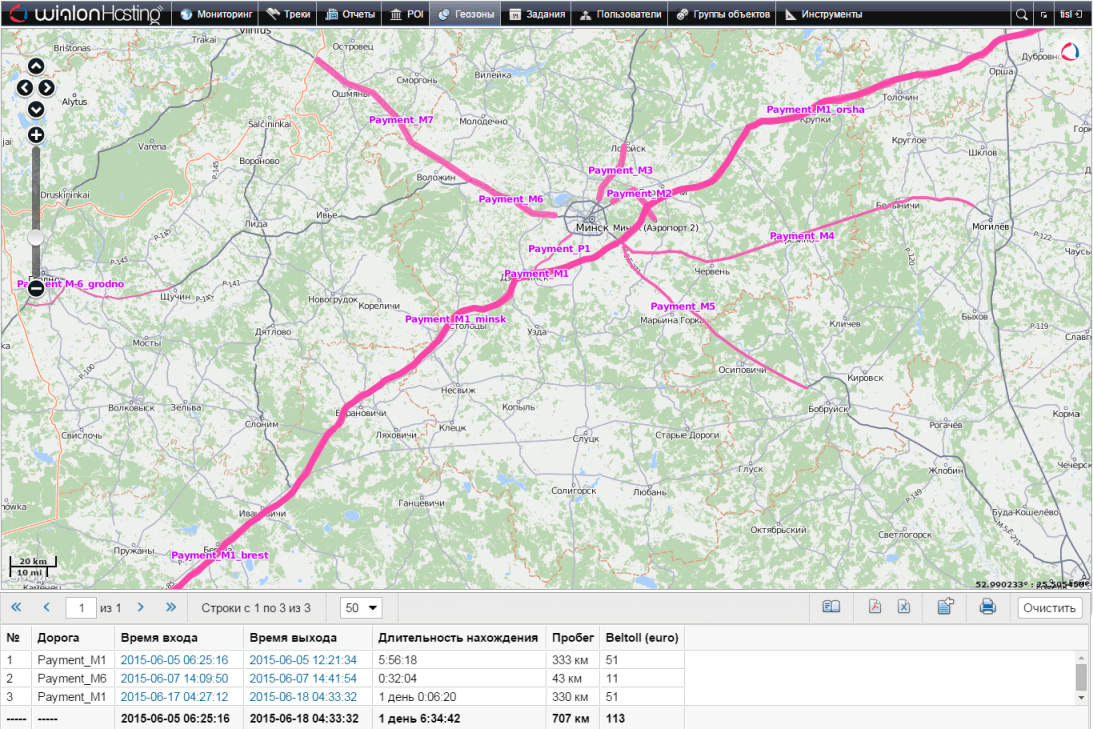Go to the first results page

(x=16, y=607)
